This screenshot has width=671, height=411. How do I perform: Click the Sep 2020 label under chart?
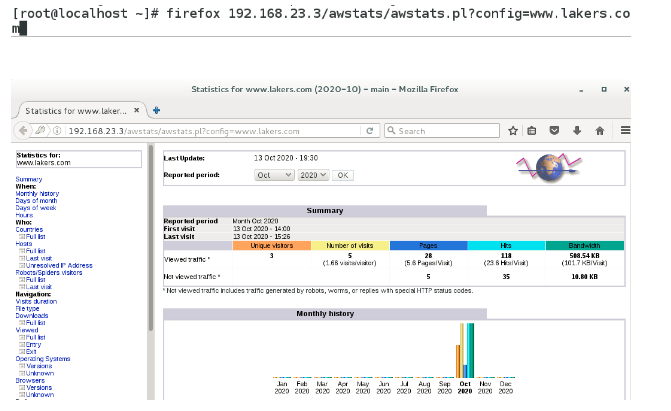coord(445,387)
